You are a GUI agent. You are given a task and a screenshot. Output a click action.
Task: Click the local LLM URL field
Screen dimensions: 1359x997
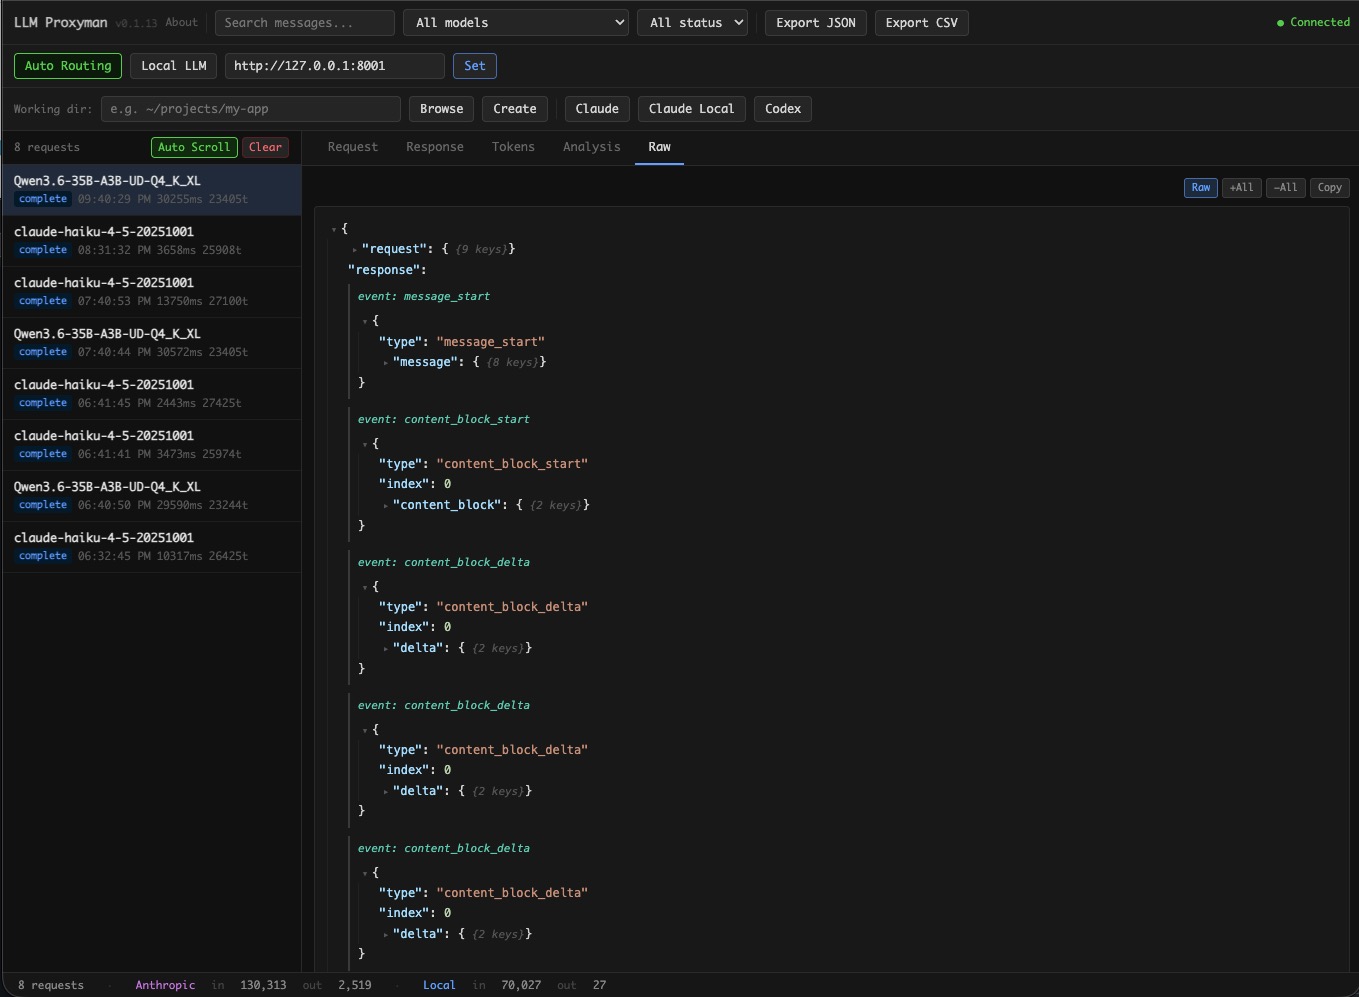[x=335, y=66]
